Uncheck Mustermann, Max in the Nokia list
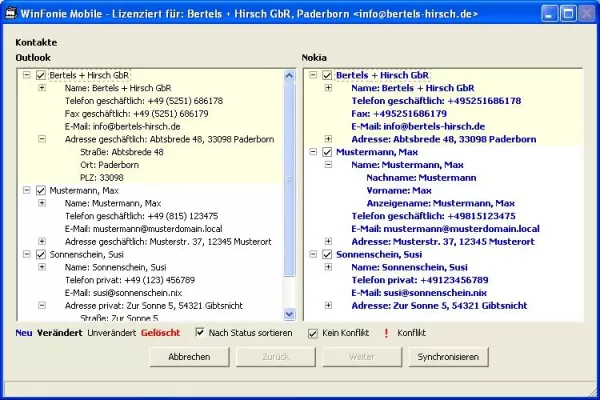This screenshot has width=600, height=400. click(327, 152)
